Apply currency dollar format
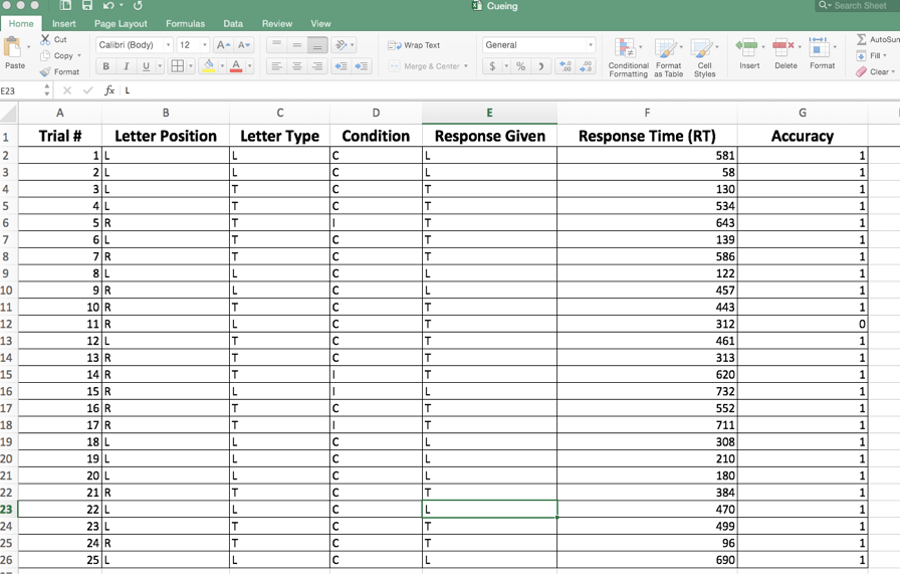The height and width of the screenshot is (574, 900). click(x=492, y=66)
